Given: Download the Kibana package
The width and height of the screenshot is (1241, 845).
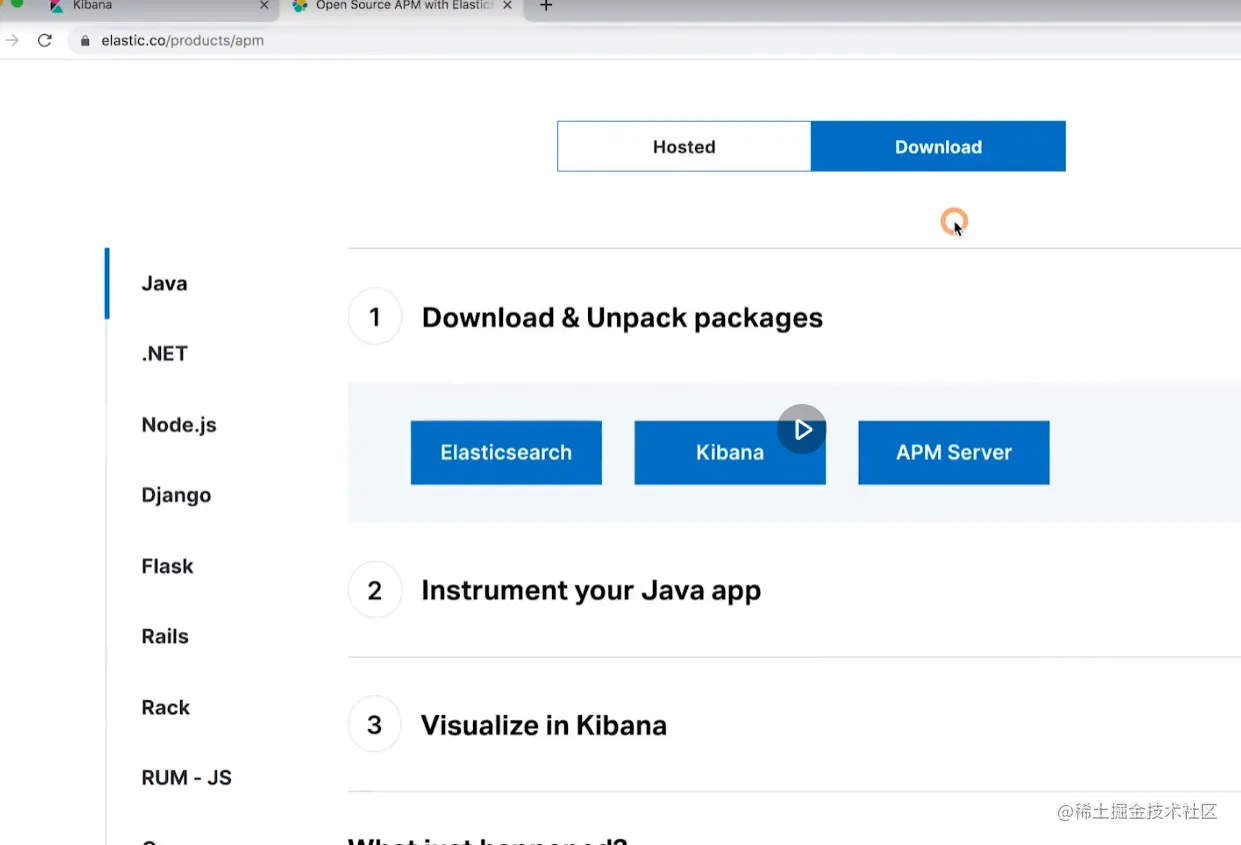Looking at the screenshot, I should click(x=730, y=453).
